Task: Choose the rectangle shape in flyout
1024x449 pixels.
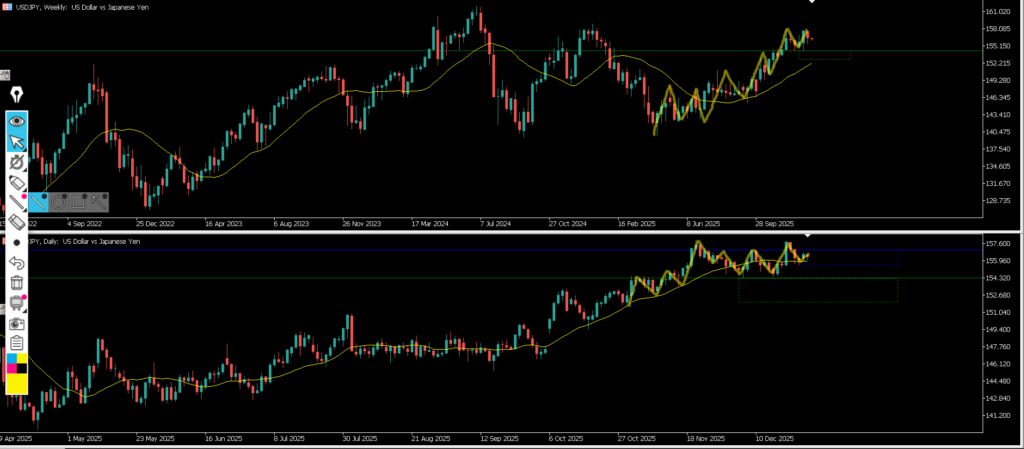Action: click(x=78, y=201)
